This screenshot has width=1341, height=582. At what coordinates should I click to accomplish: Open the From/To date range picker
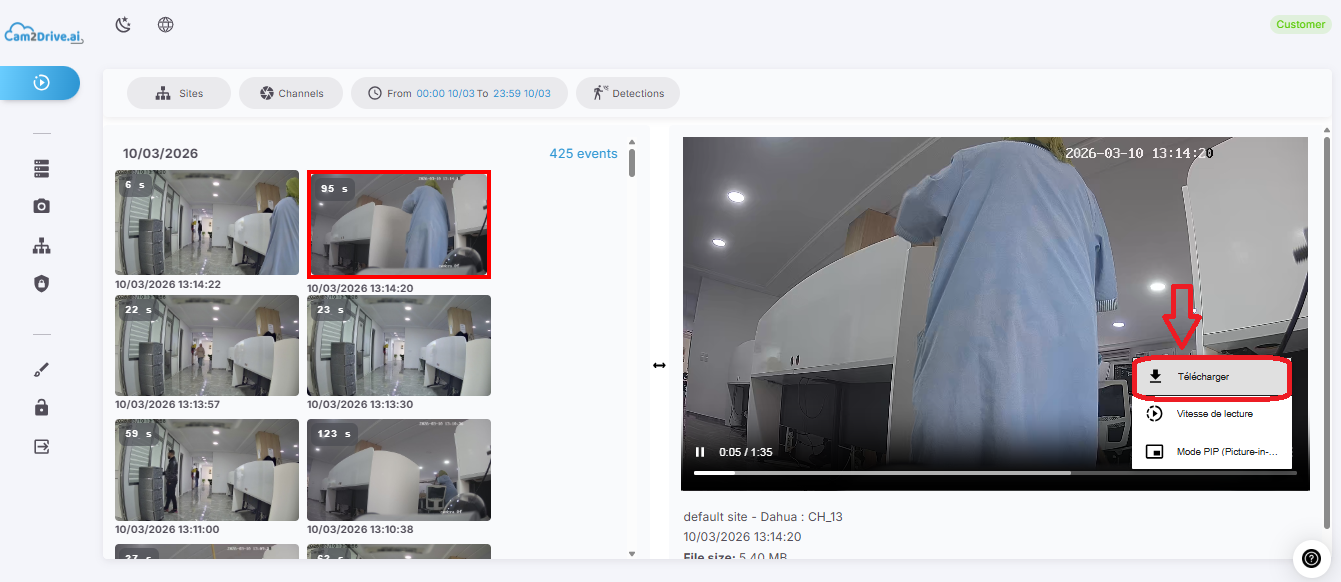pyautogui.click(x=459, y=93)
